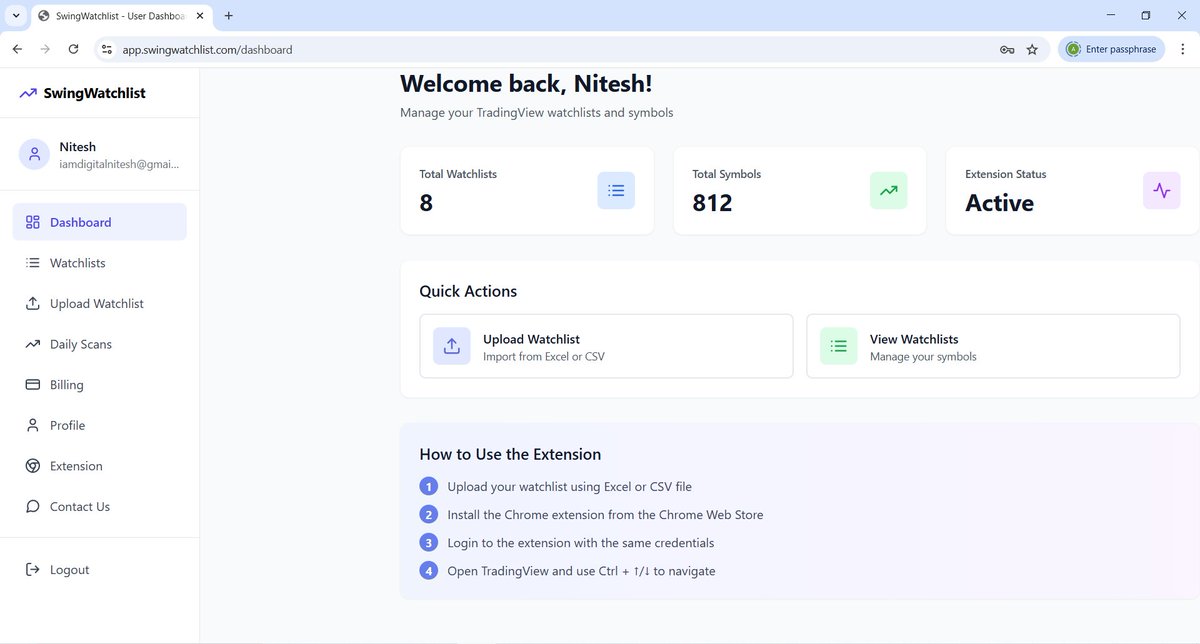Click the purple pulse icon in Extension Status card
1200x644 pixels.
[1161, 190]
